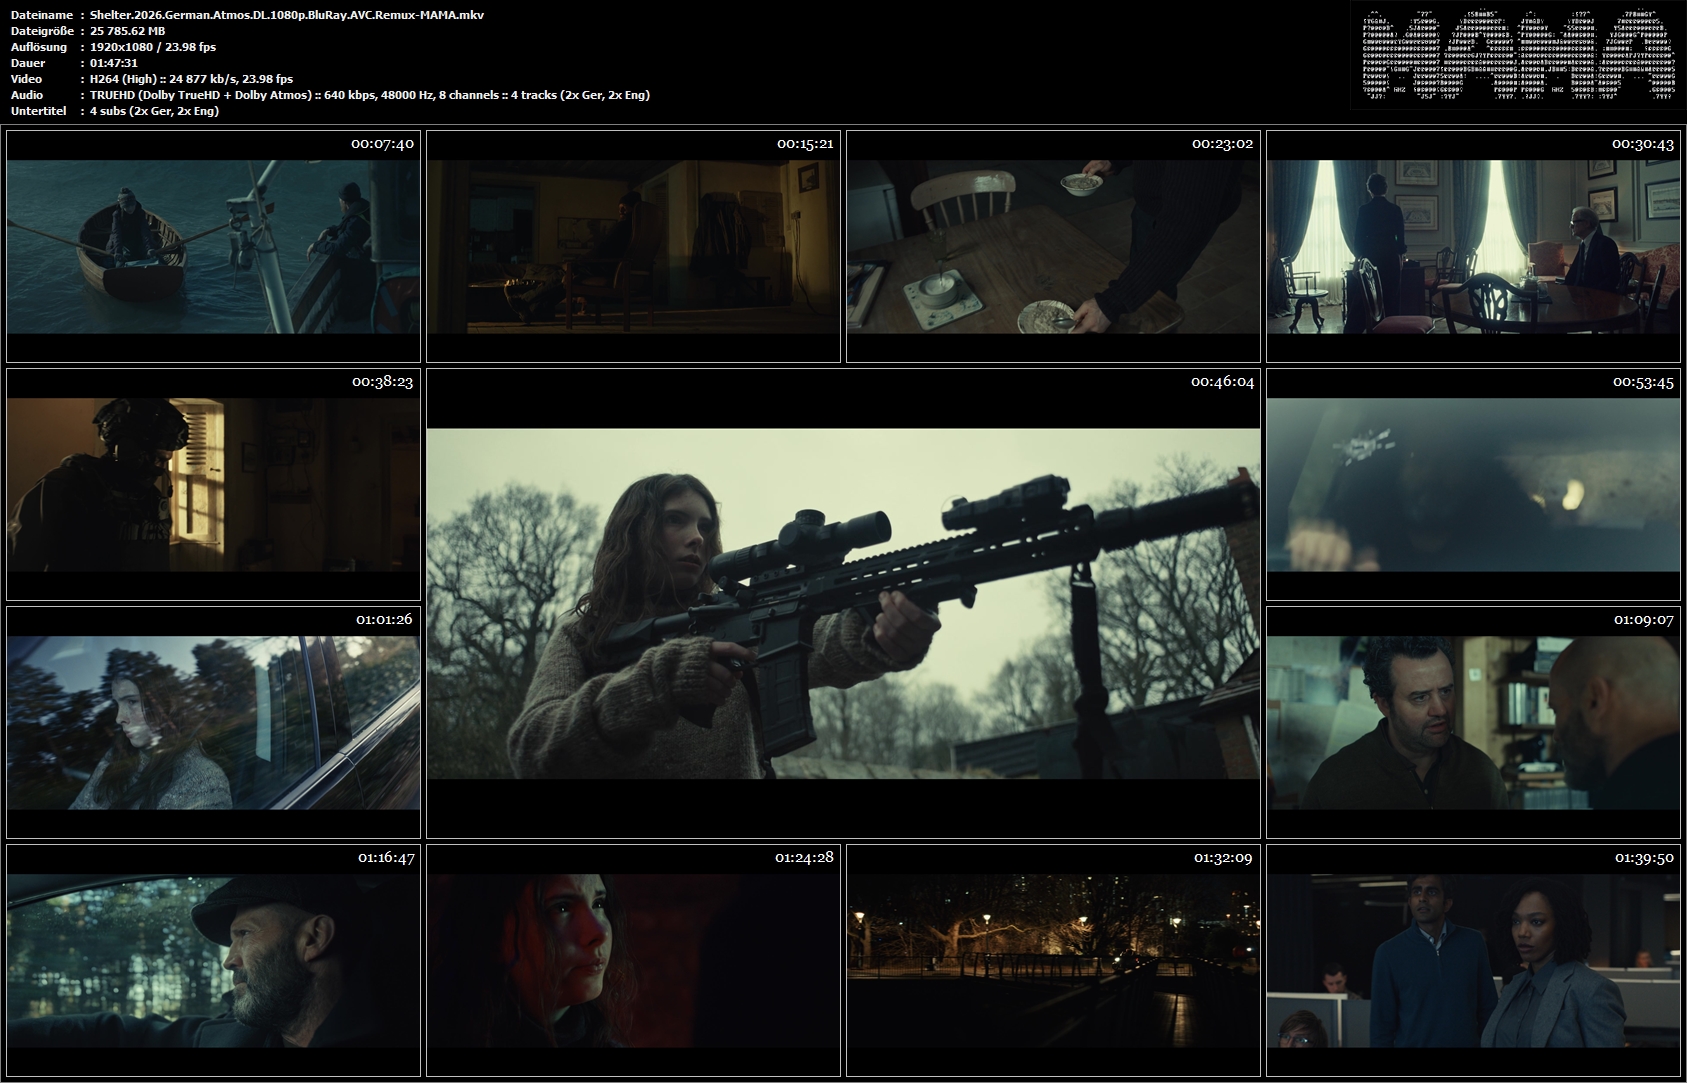Click the subtitle value 4 subs (2x Ger, 2x Eng)
The image size is (1687, 1083).
(155, 111)
